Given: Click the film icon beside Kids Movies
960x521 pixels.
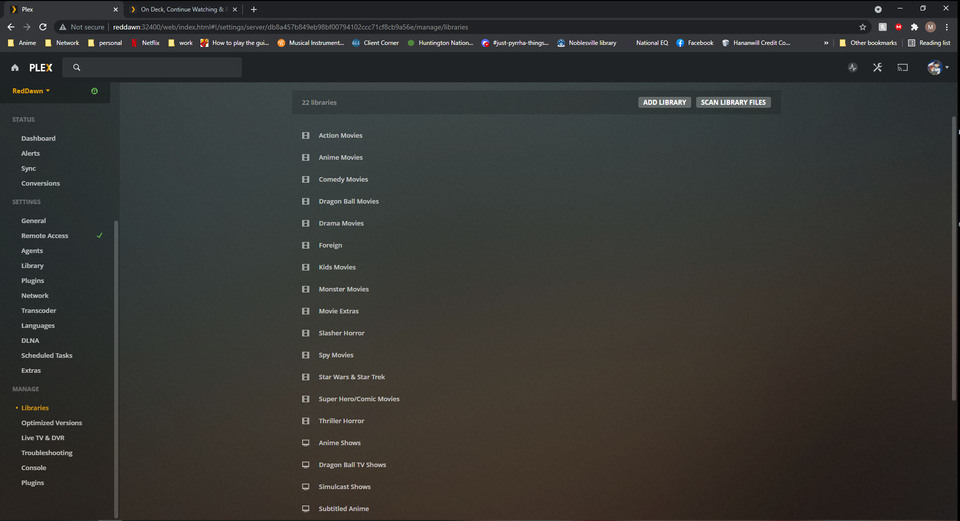Looking at the screenshot, I should tap(306, 268).
